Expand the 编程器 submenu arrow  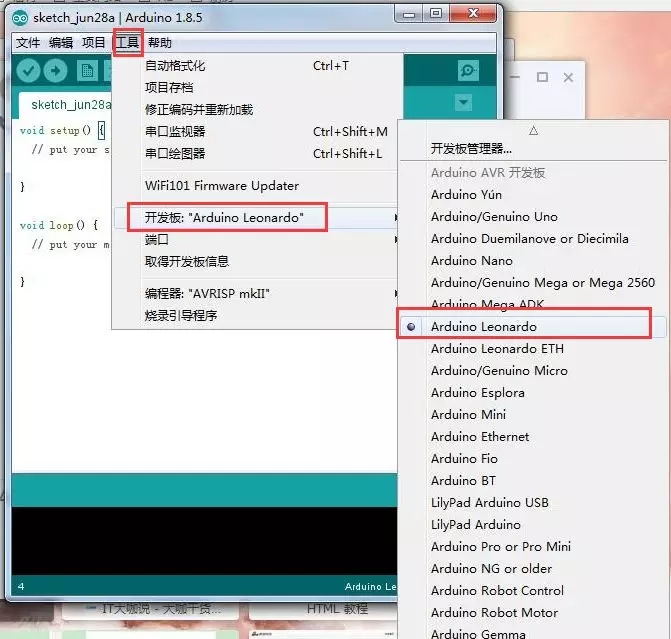point(396,294)
